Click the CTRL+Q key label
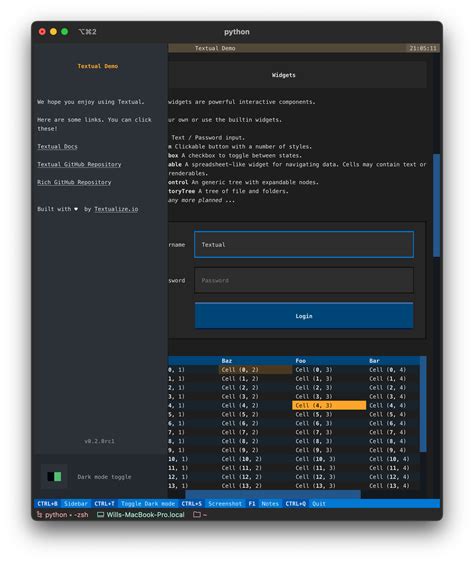474x562 pixels. (295, 504)
